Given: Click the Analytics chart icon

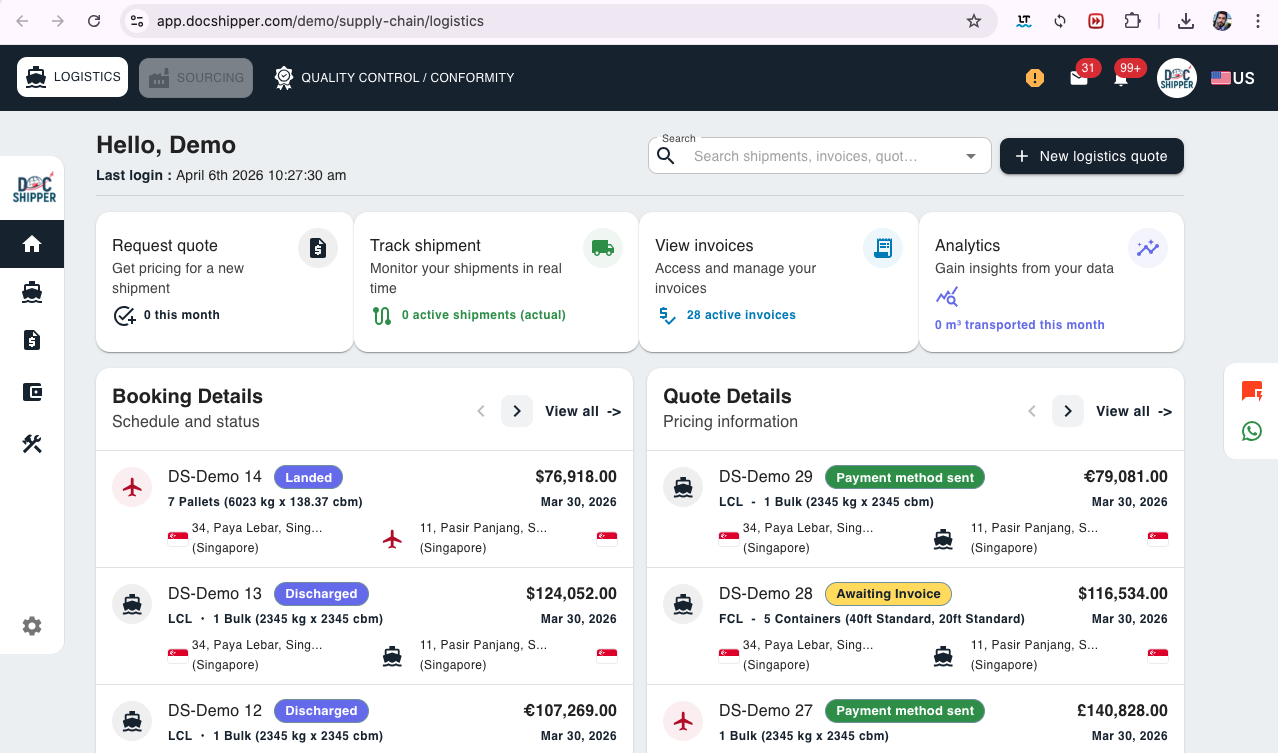Looking at the screenshot, I should 1148,248.
